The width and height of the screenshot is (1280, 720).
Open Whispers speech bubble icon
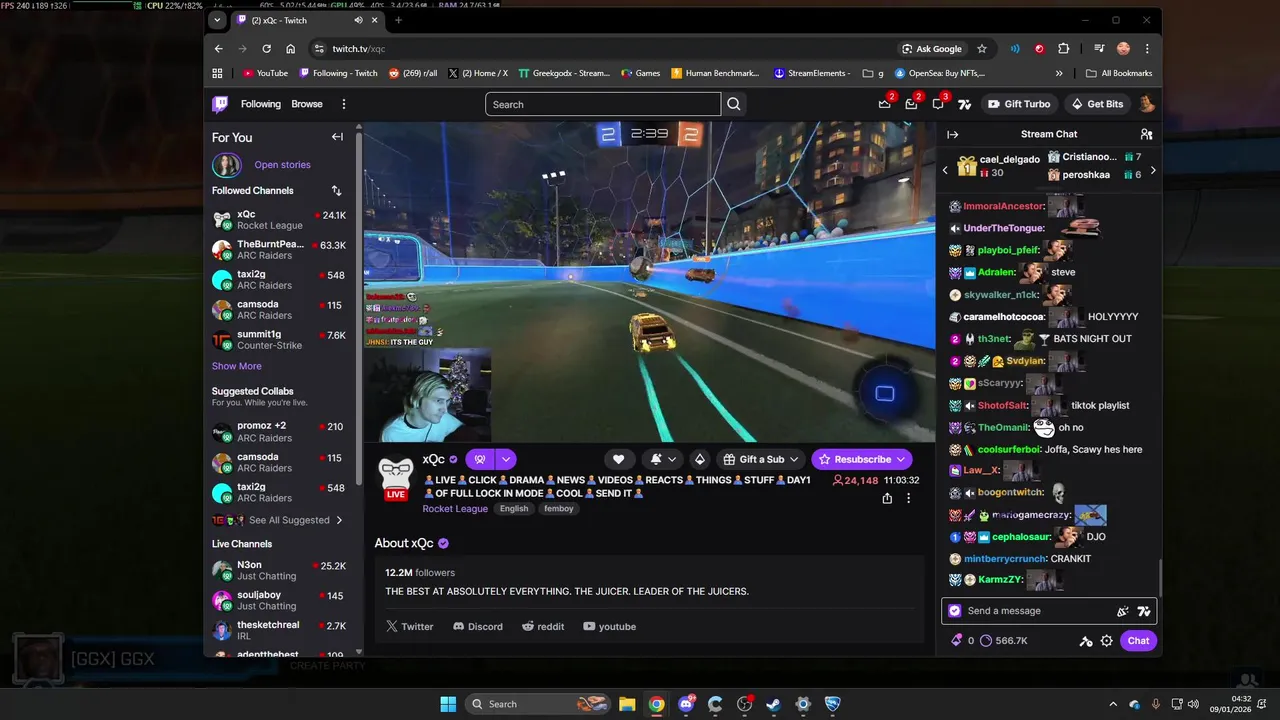pyautogui.click(x=938, y=104)
